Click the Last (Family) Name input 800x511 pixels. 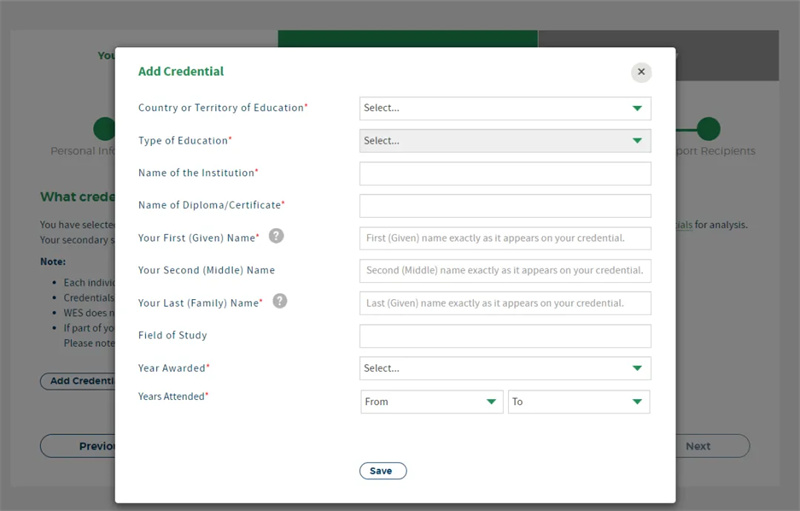click(x=504, y=303)
